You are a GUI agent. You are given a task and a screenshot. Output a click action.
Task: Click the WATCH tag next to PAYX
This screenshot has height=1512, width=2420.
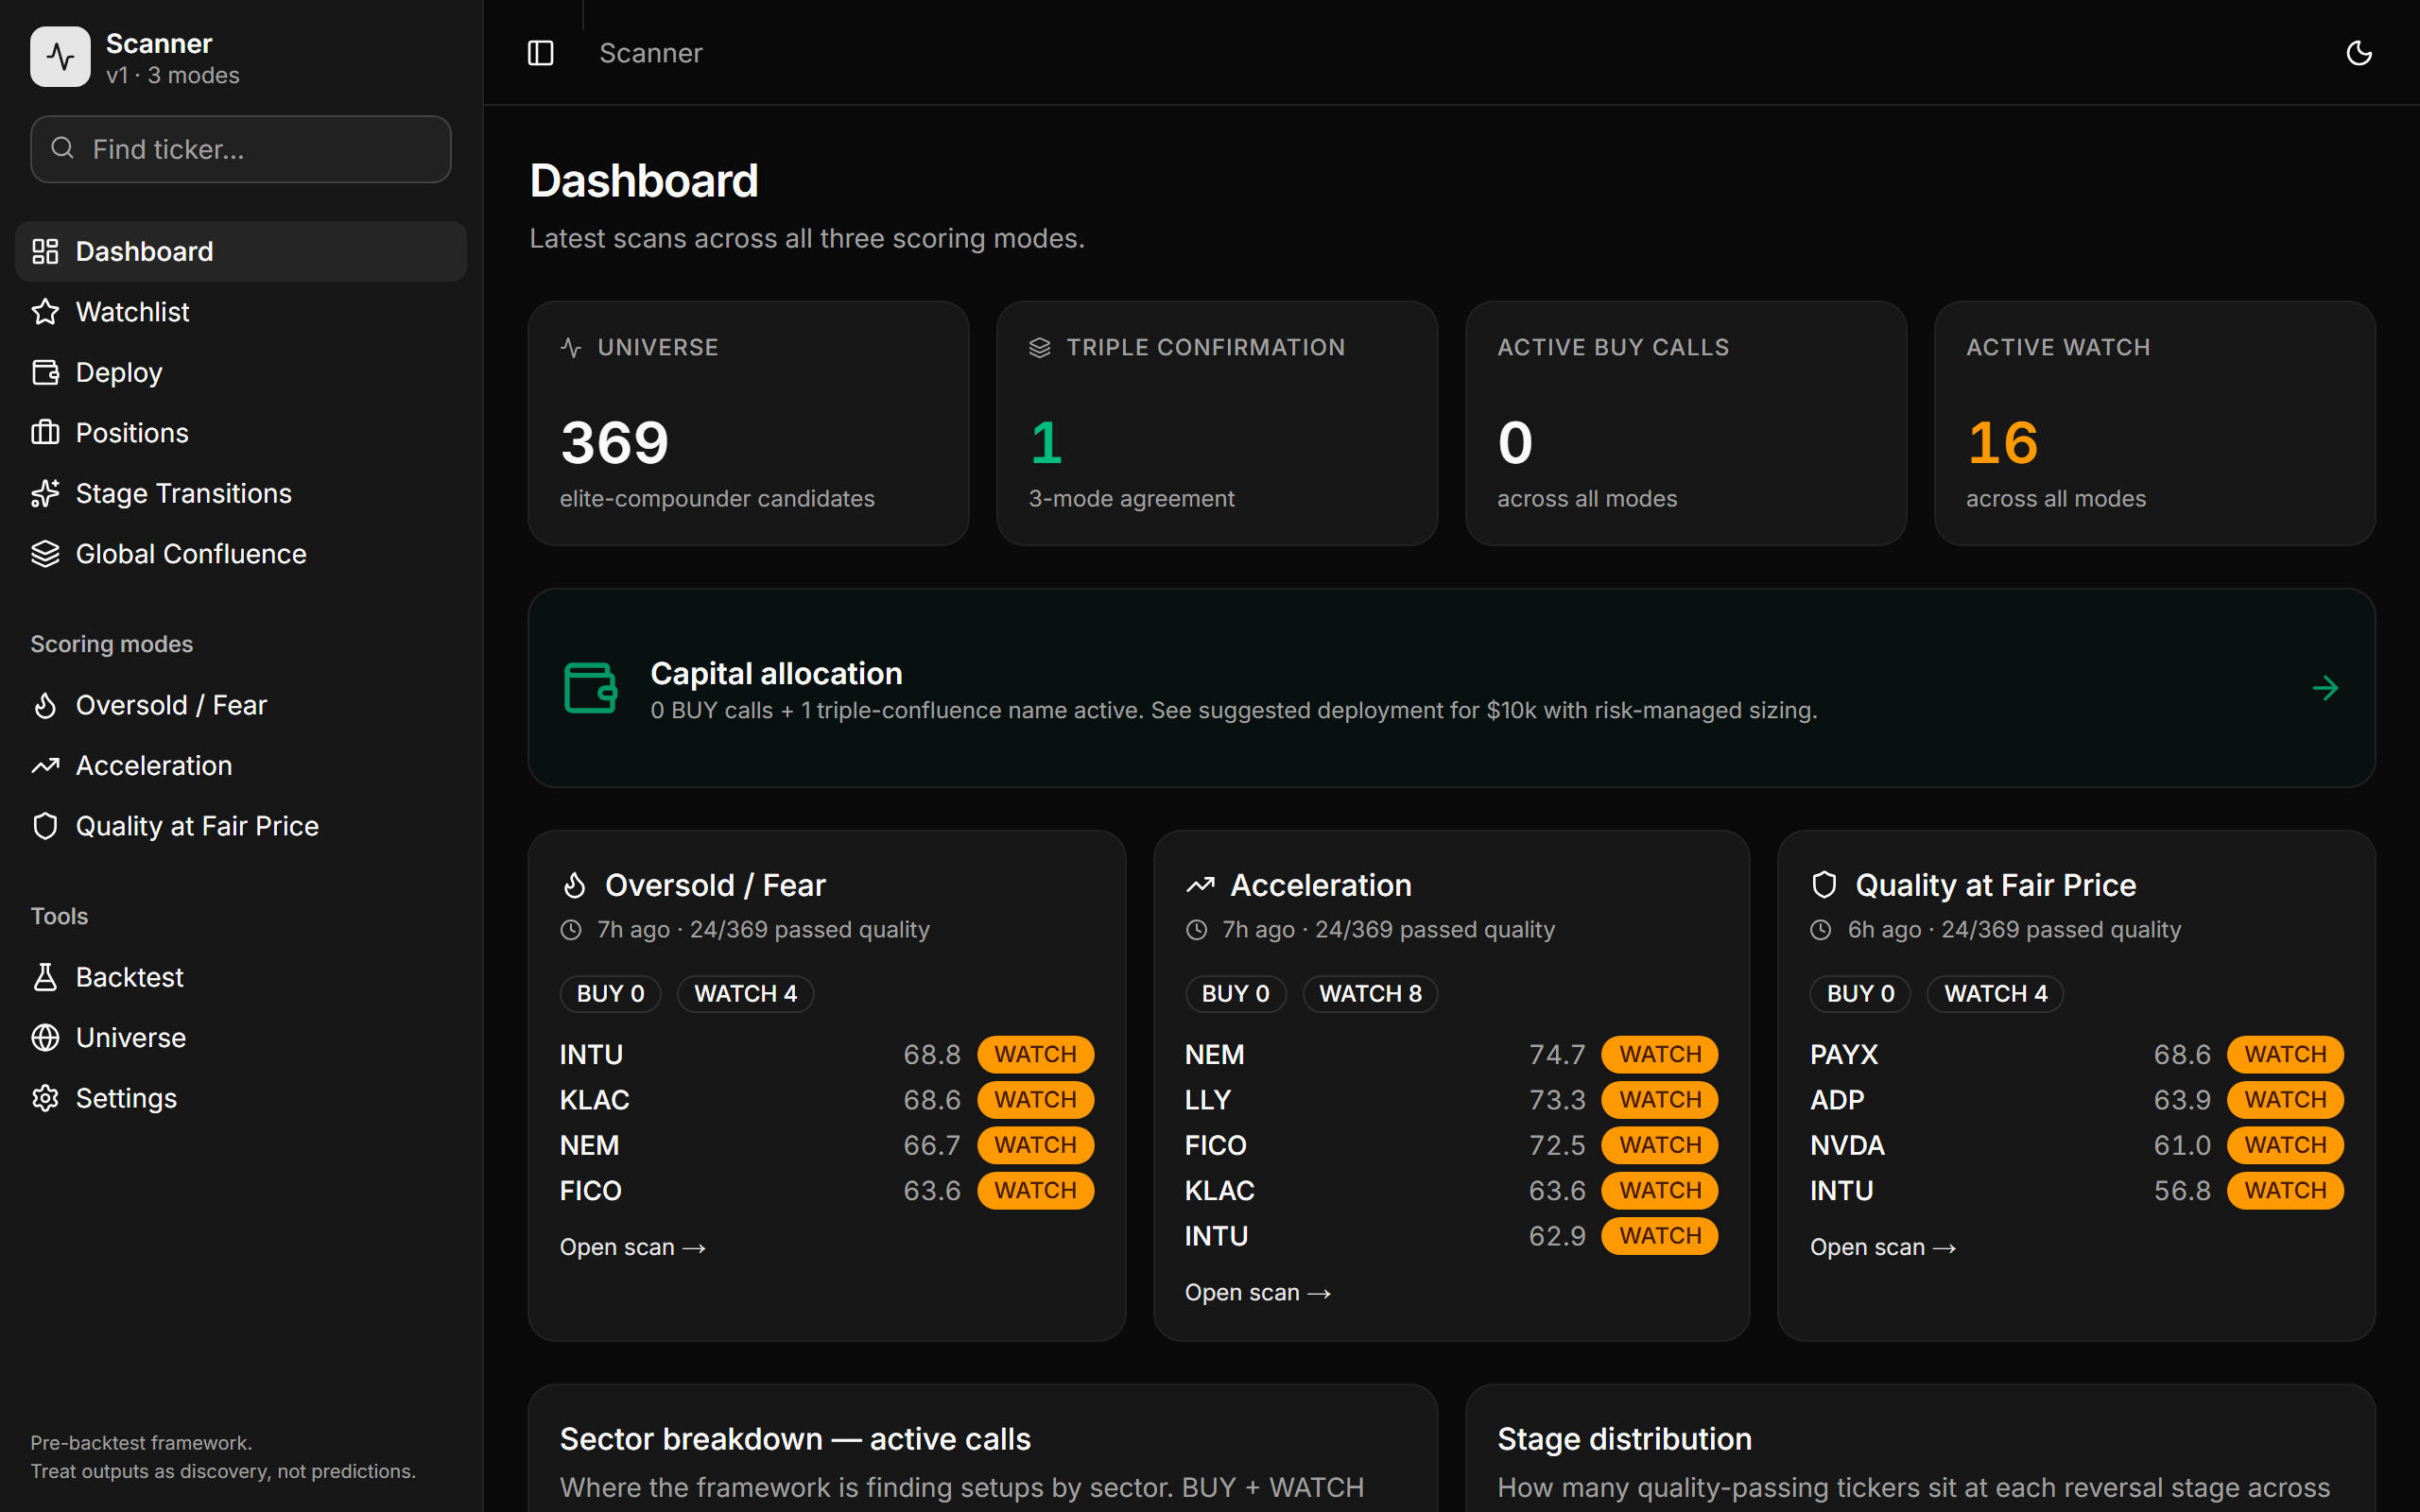[2285, 1054]
